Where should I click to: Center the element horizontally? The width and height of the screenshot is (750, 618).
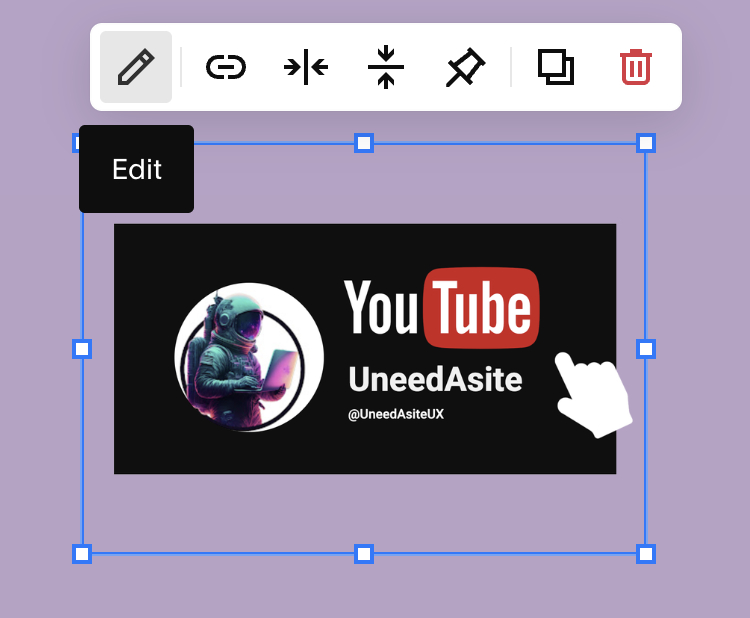(306, 67)
